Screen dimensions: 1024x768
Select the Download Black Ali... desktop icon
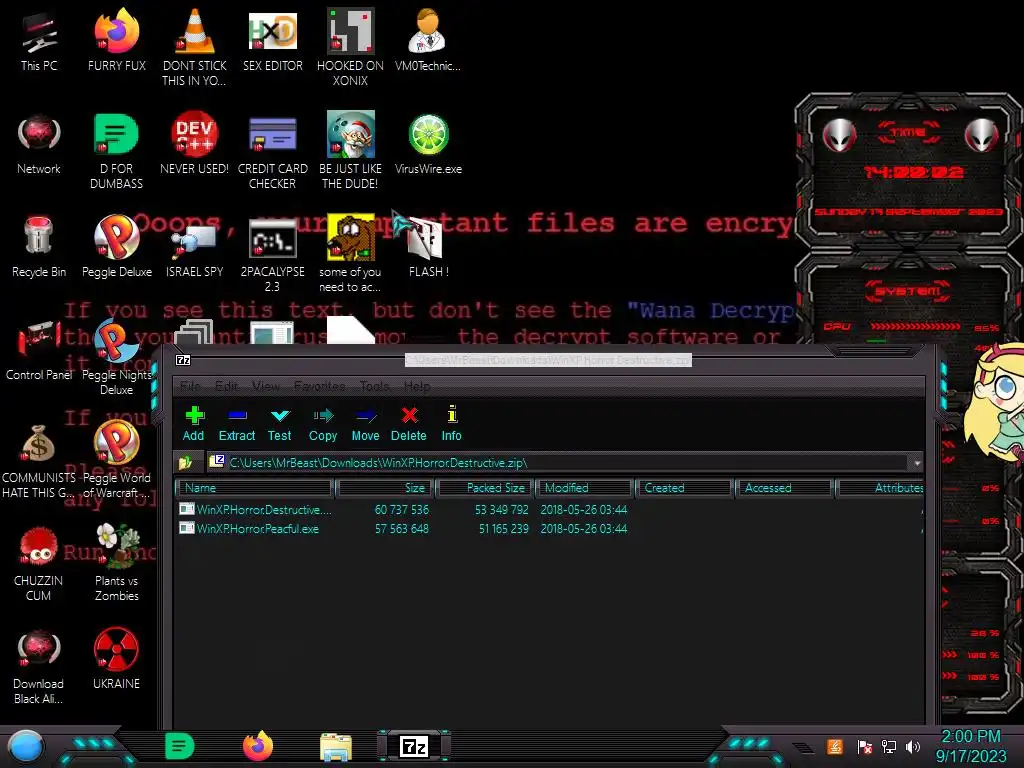click(x=39, y=666)
